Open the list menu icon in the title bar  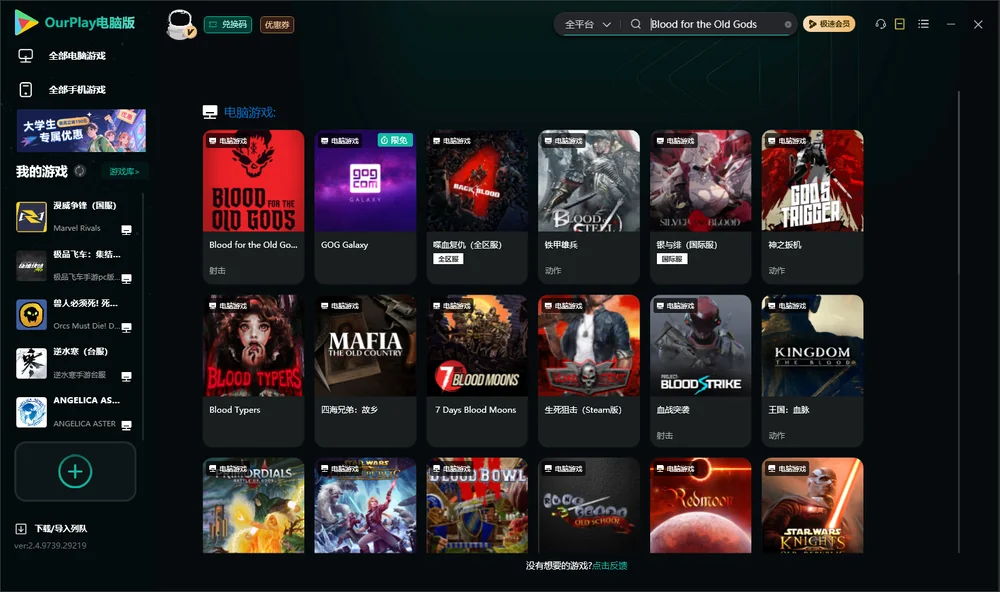923,24
